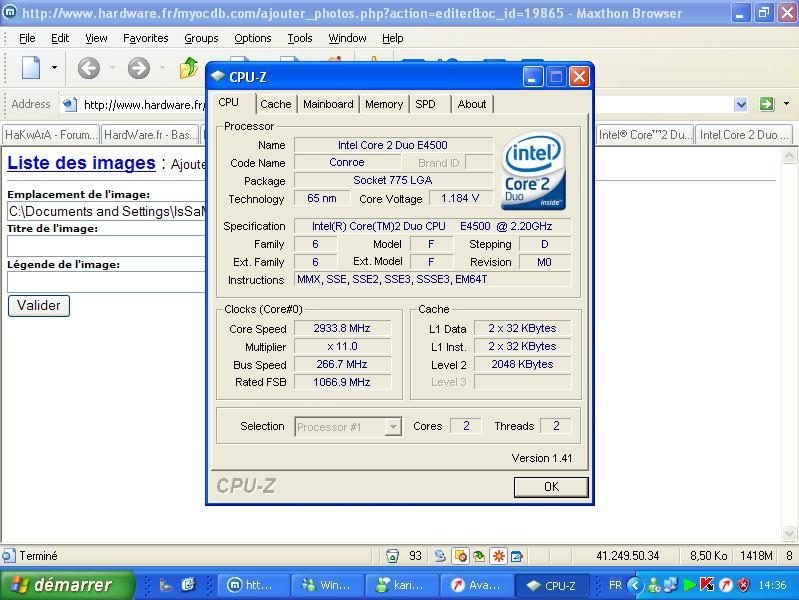This screenshot has height=600, width=799.
Task: Click the network connection tray icon
Action: [671, 585]
